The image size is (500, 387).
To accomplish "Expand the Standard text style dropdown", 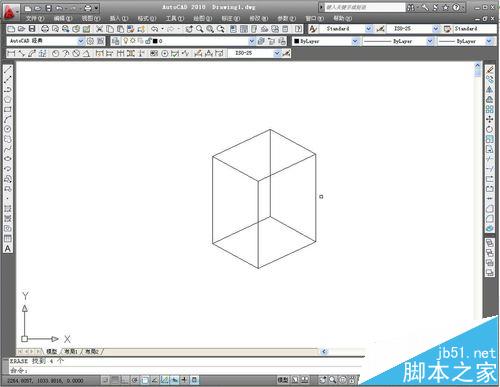I will pos(369,29).
